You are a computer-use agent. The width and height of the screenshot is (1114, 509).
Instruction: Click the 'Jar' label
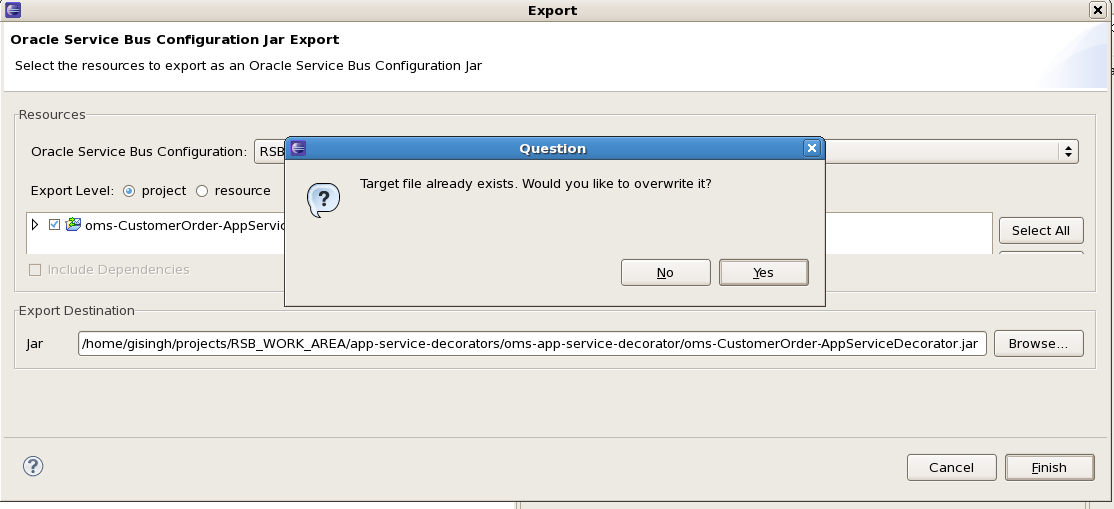click(35, 344)
